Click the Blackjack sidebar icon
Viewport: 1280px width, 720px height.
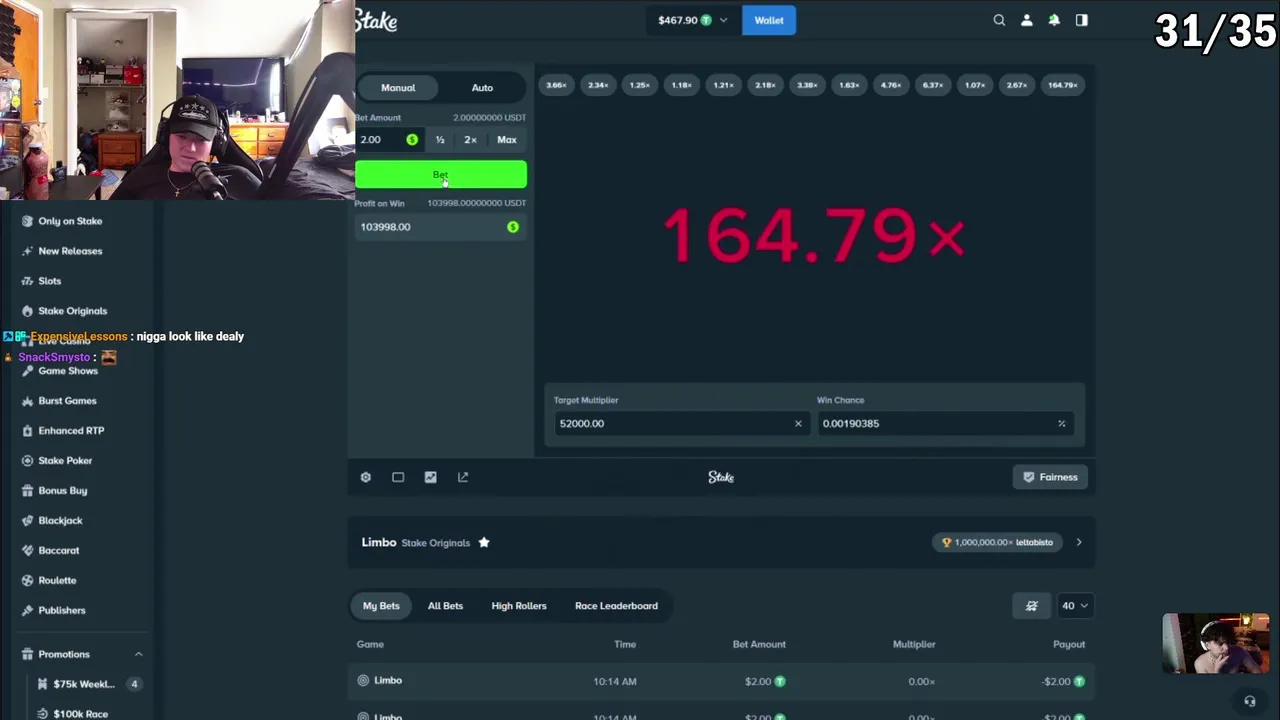tap(28, 521)
